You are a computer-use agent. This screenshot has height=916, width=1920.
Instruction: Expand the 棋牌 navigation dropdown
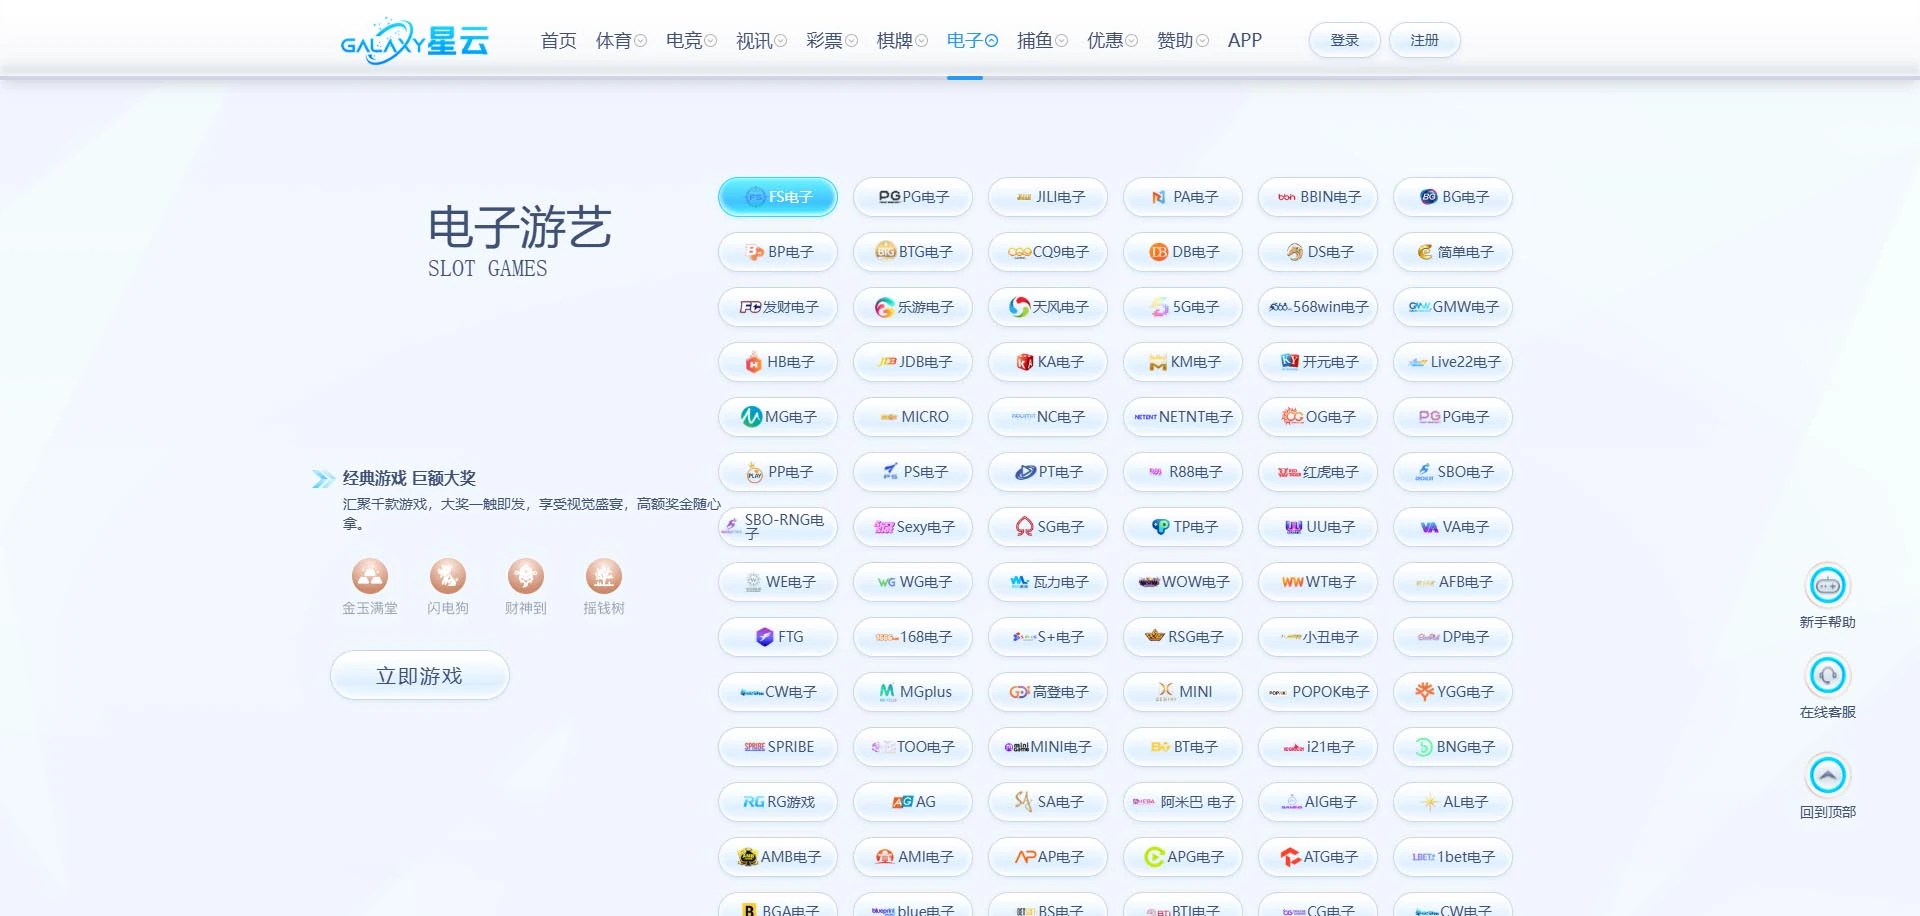coord(899,40)
